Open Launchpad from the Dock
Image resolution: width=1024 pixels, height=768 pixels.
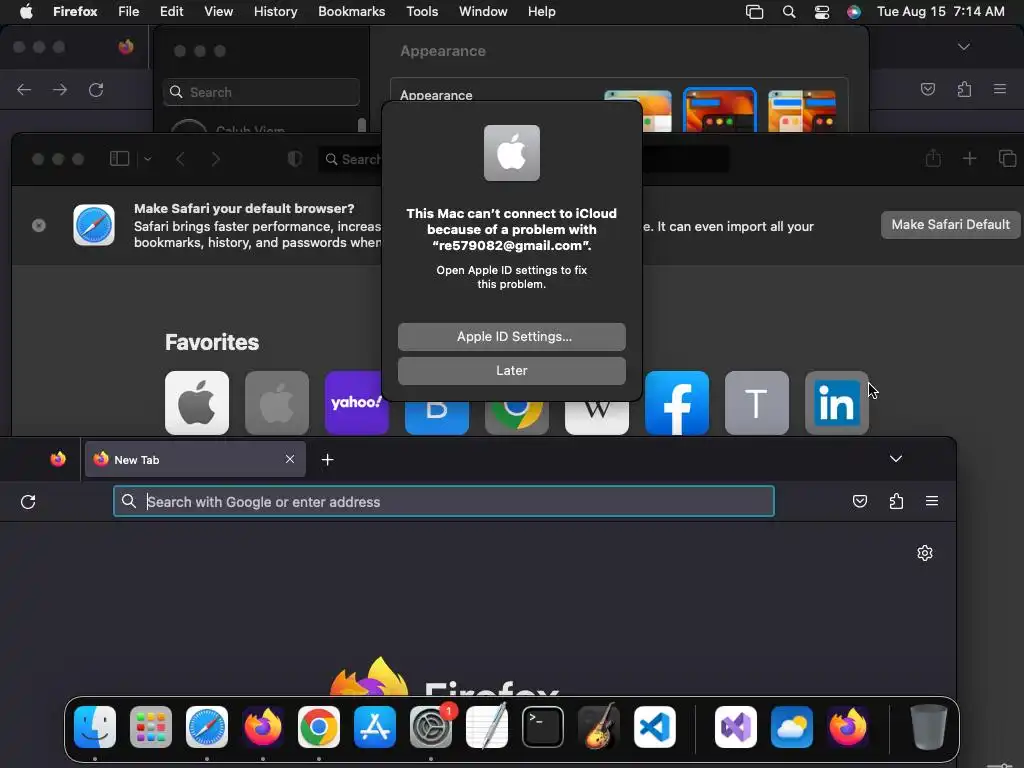(151, 727)
